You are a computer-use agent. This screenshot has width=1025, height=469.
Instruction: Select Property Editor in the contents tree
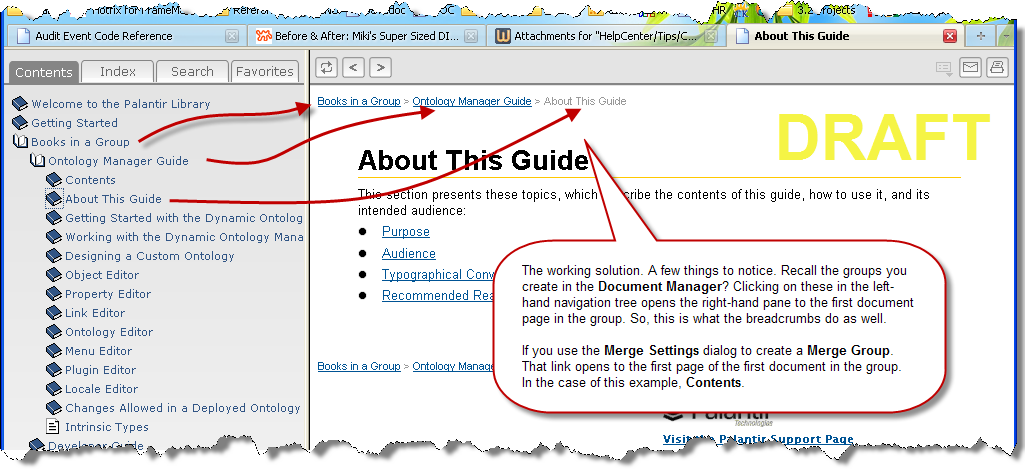(108, 294)
